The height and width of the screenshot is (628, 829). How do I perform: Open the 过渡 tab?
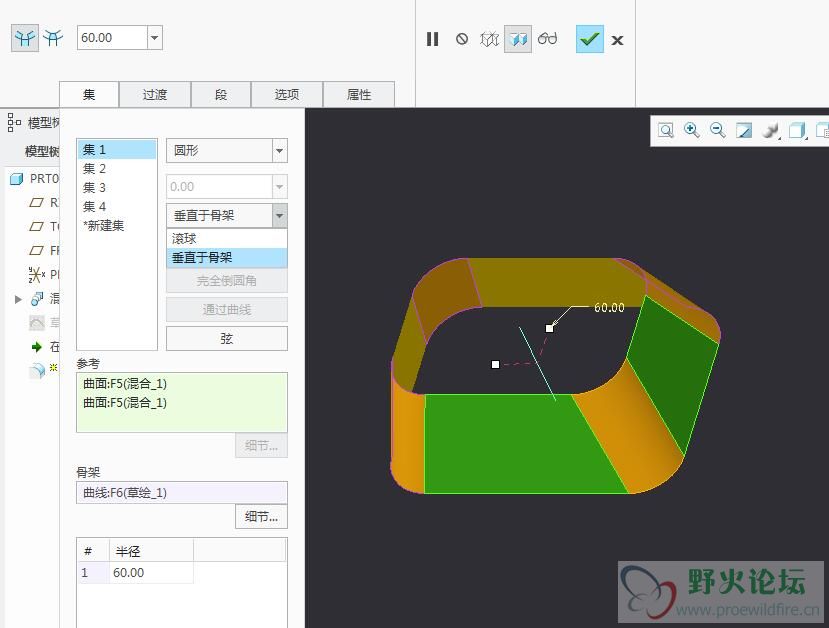point(155,95)
